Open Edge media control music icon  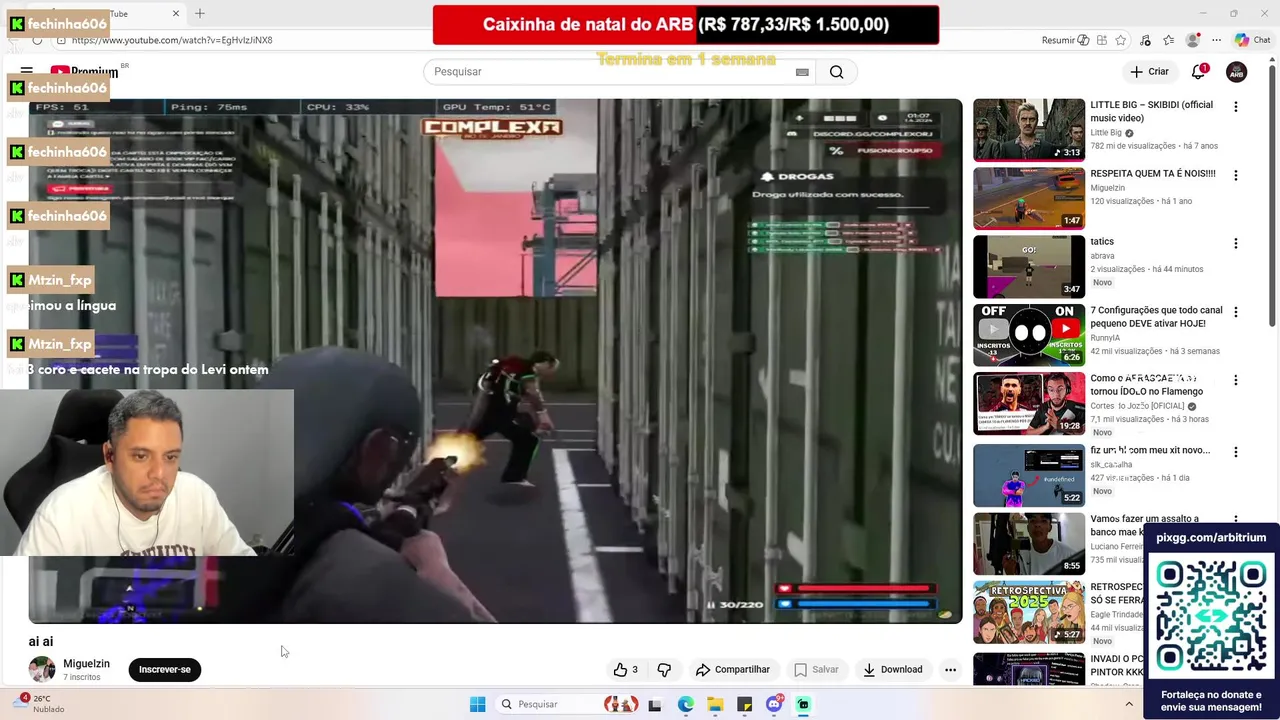point(1145,40)
